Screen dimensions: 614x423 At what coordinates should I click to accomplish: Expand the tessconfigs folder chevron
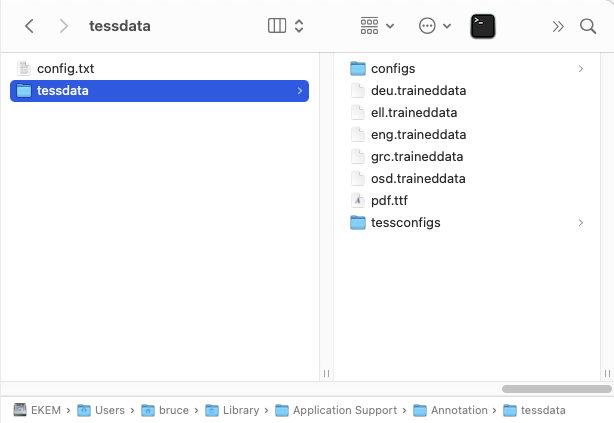(580, 223)
